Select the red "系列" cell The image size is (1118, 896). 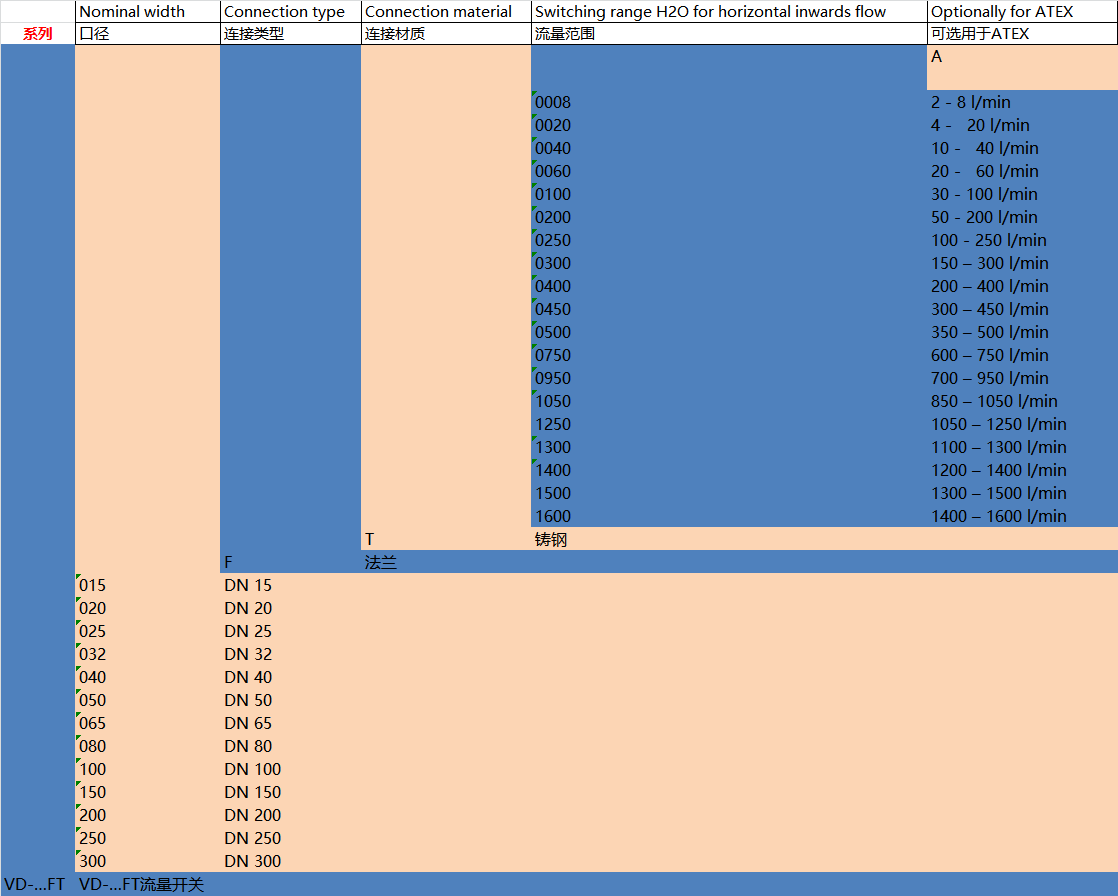pos(38,34)
